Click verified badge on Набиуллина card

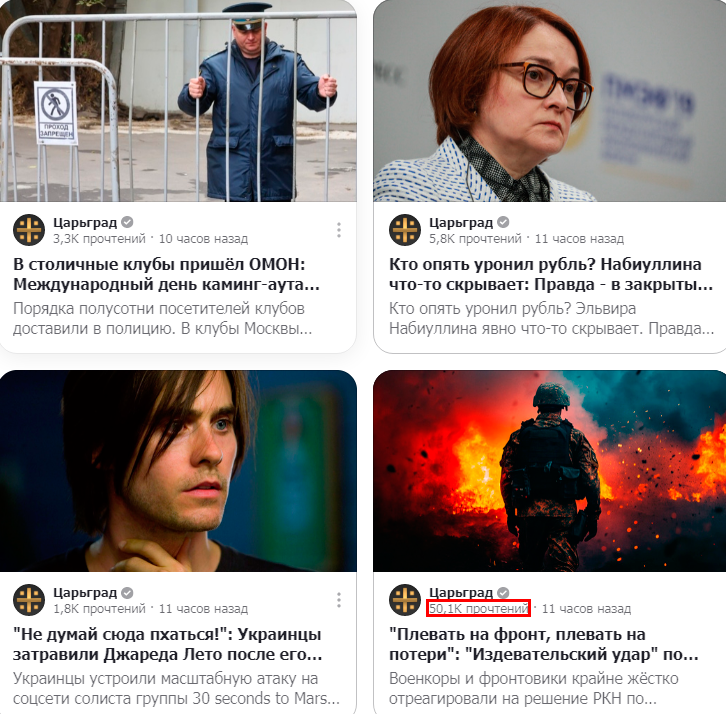(503, 222)
